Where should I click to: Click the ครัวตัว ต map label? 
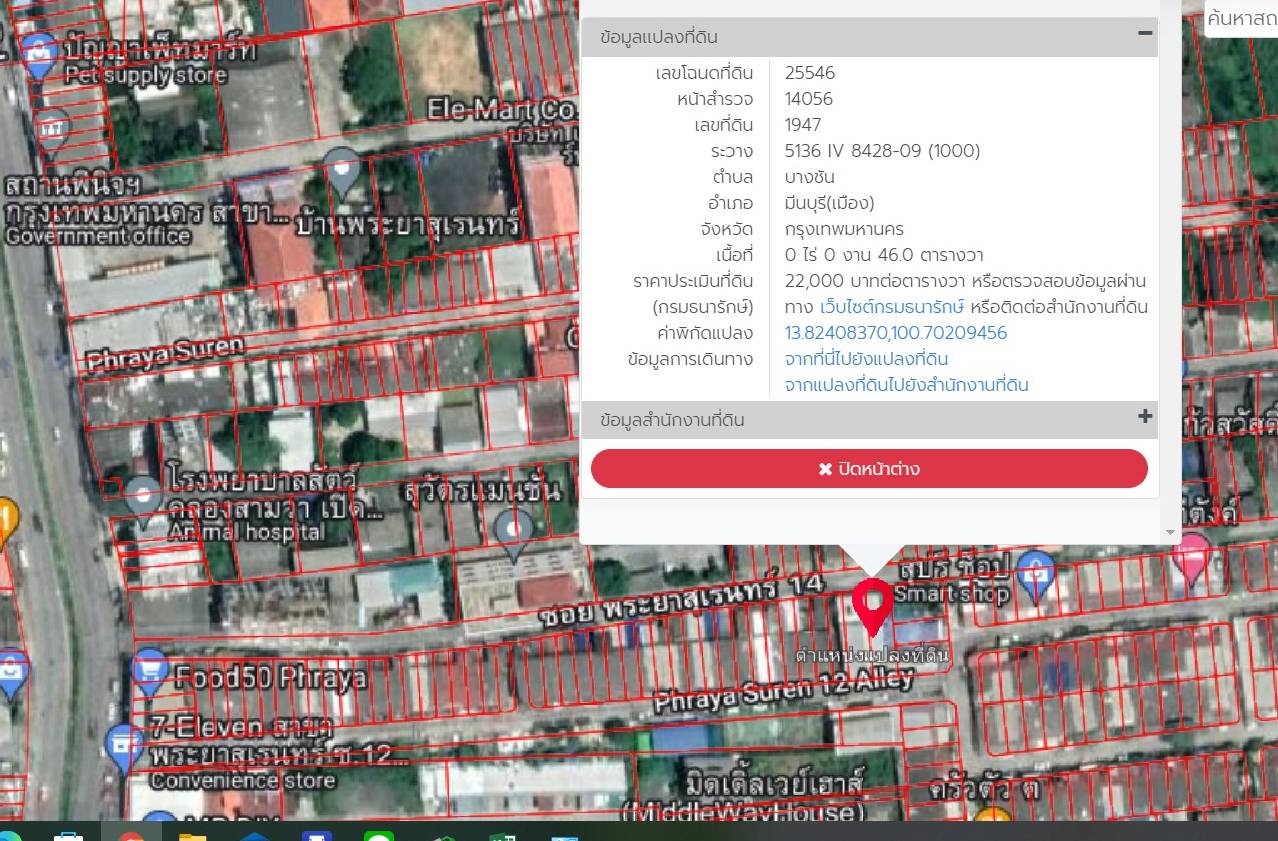(x=983, y=789)
